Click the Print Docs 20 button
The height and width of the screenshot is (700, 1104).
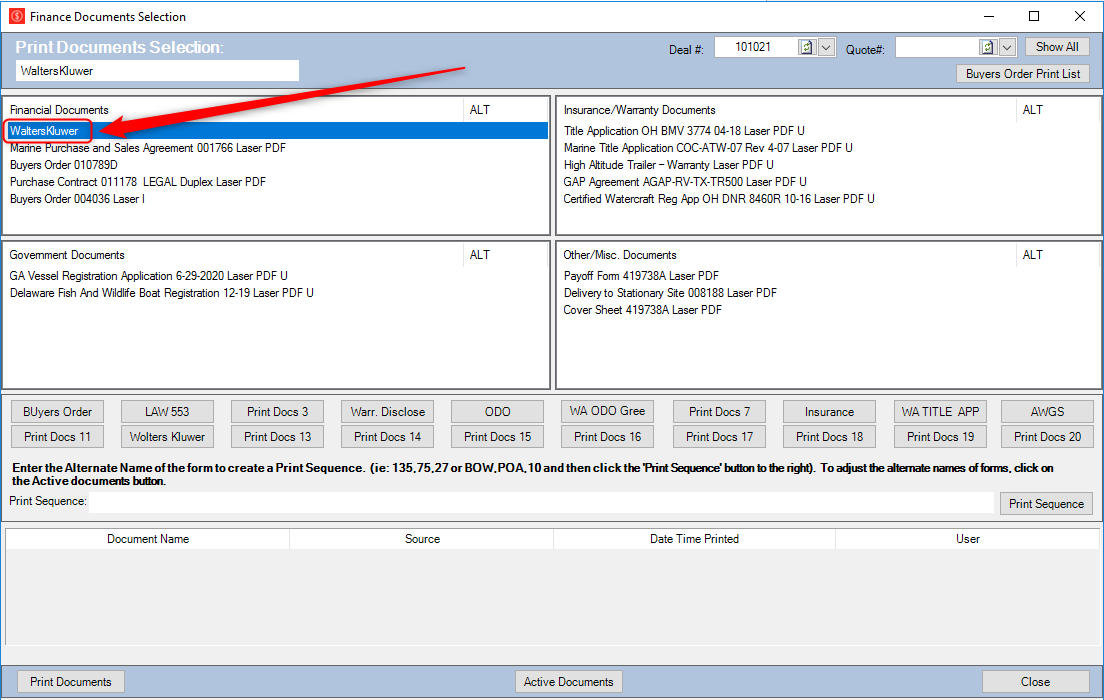point(1047,437)
